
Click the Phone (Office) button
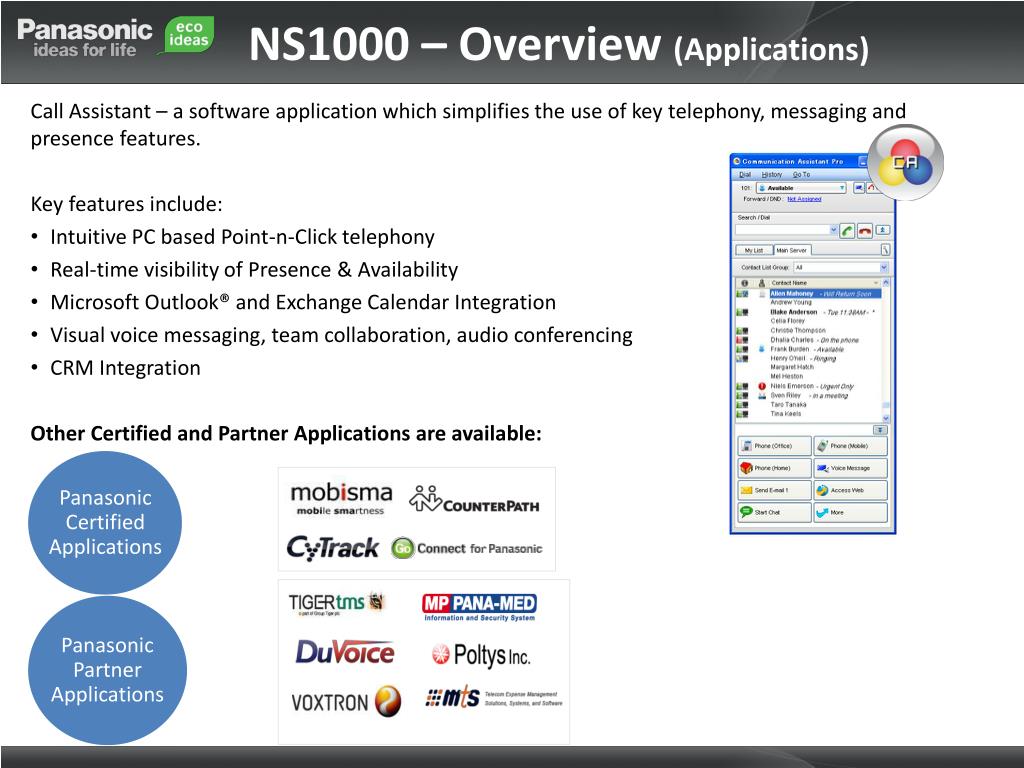coord(775,446)
